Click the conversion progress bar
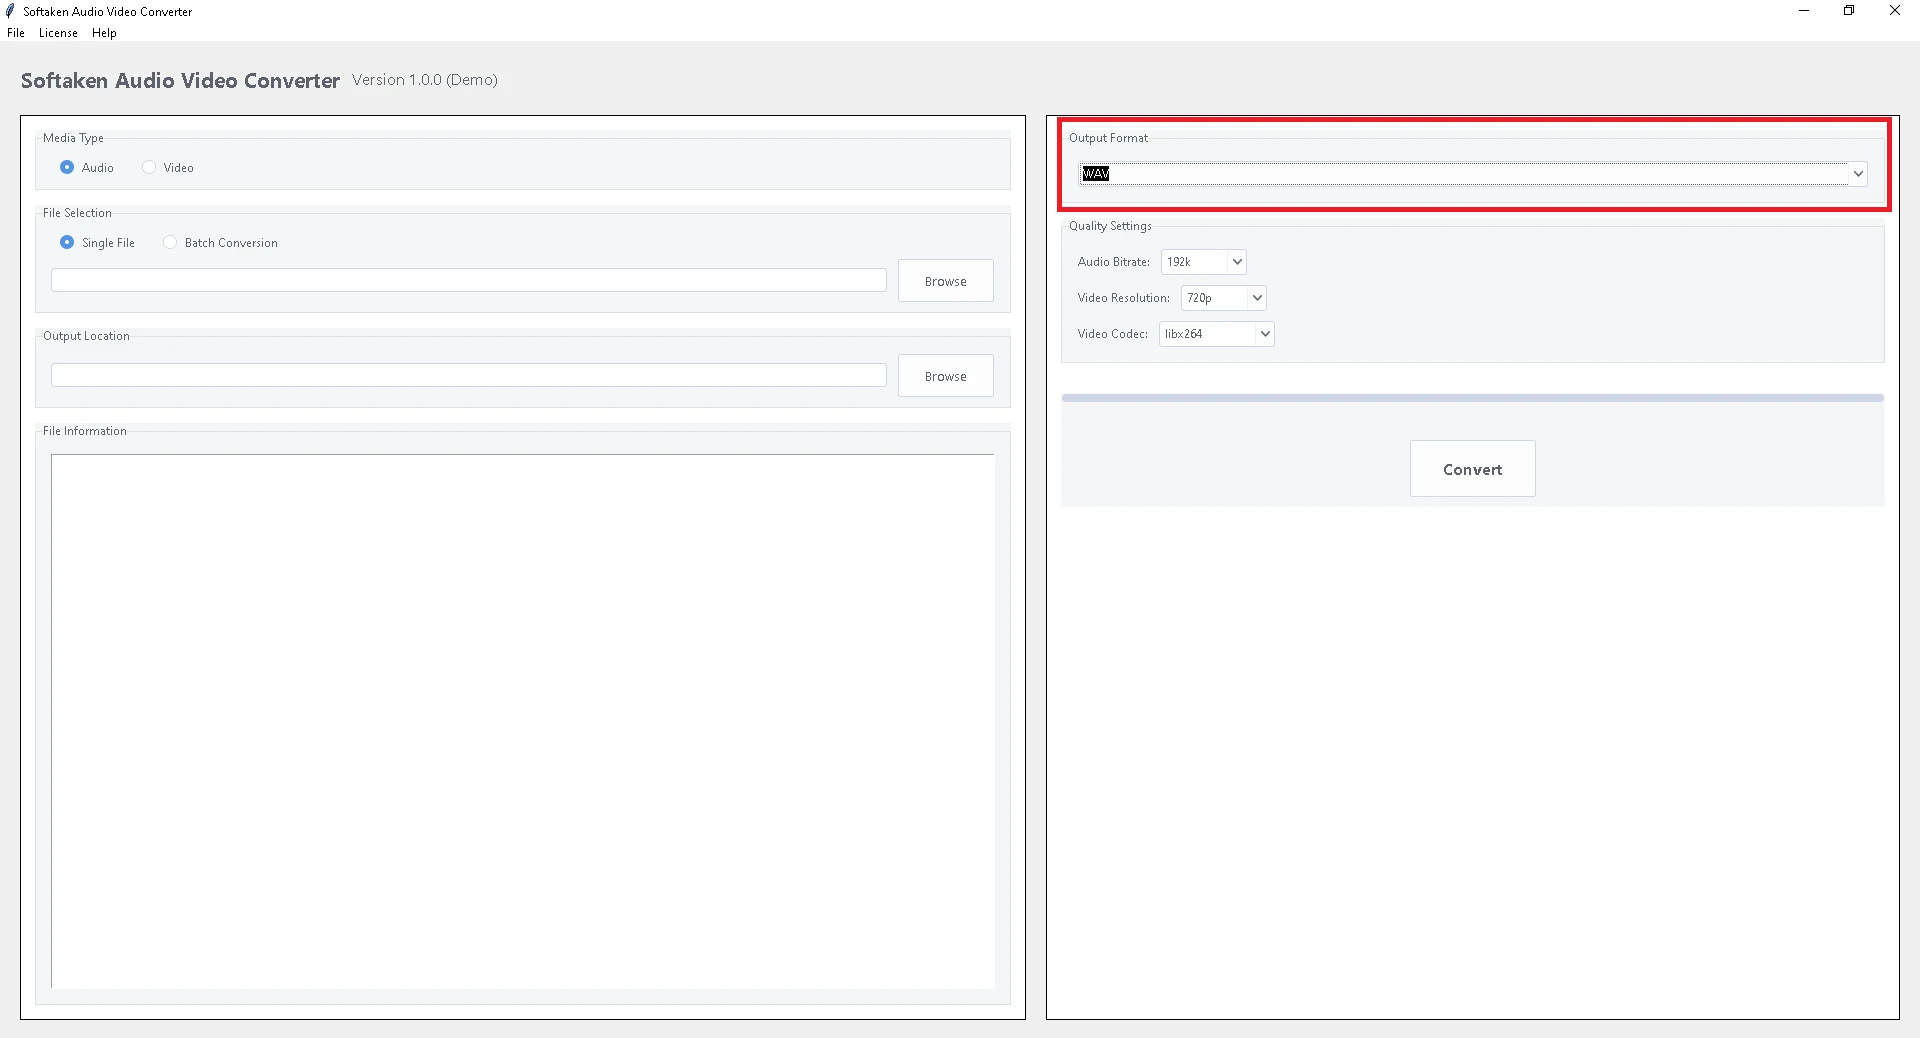The image size is (1920, 1038). [x=1471, y=397]
